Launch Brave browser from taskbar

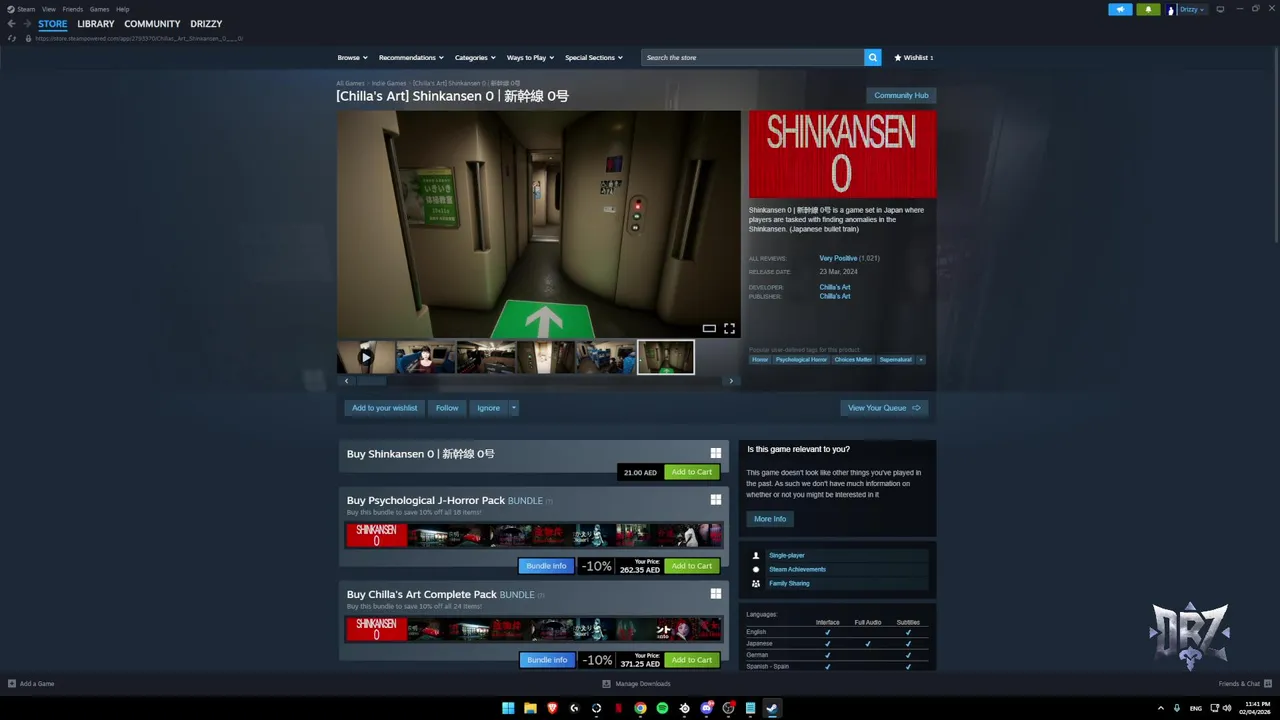(x=552, y=708)
